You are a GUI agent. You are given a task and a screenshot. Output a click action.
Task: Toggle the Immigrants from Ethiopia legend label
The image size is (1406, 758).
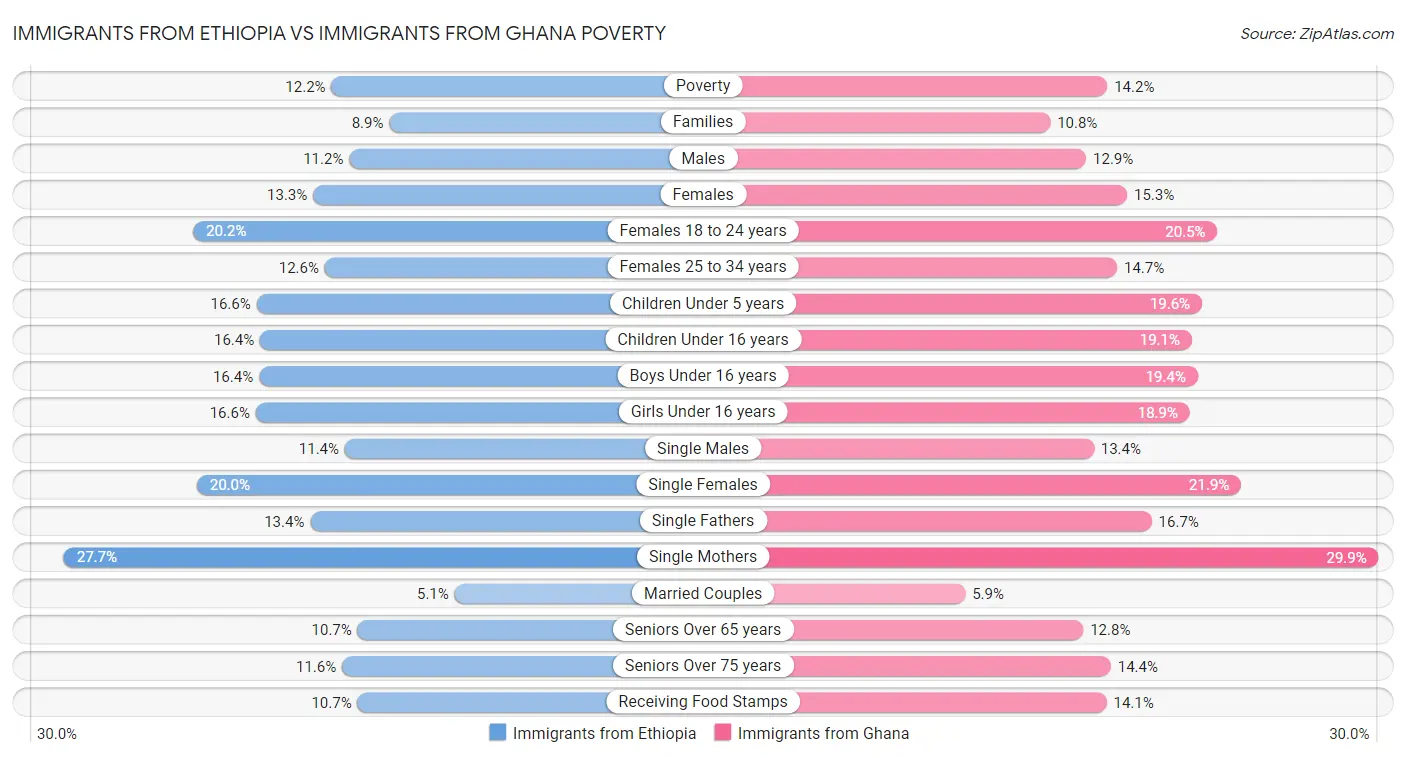[604, 733]
